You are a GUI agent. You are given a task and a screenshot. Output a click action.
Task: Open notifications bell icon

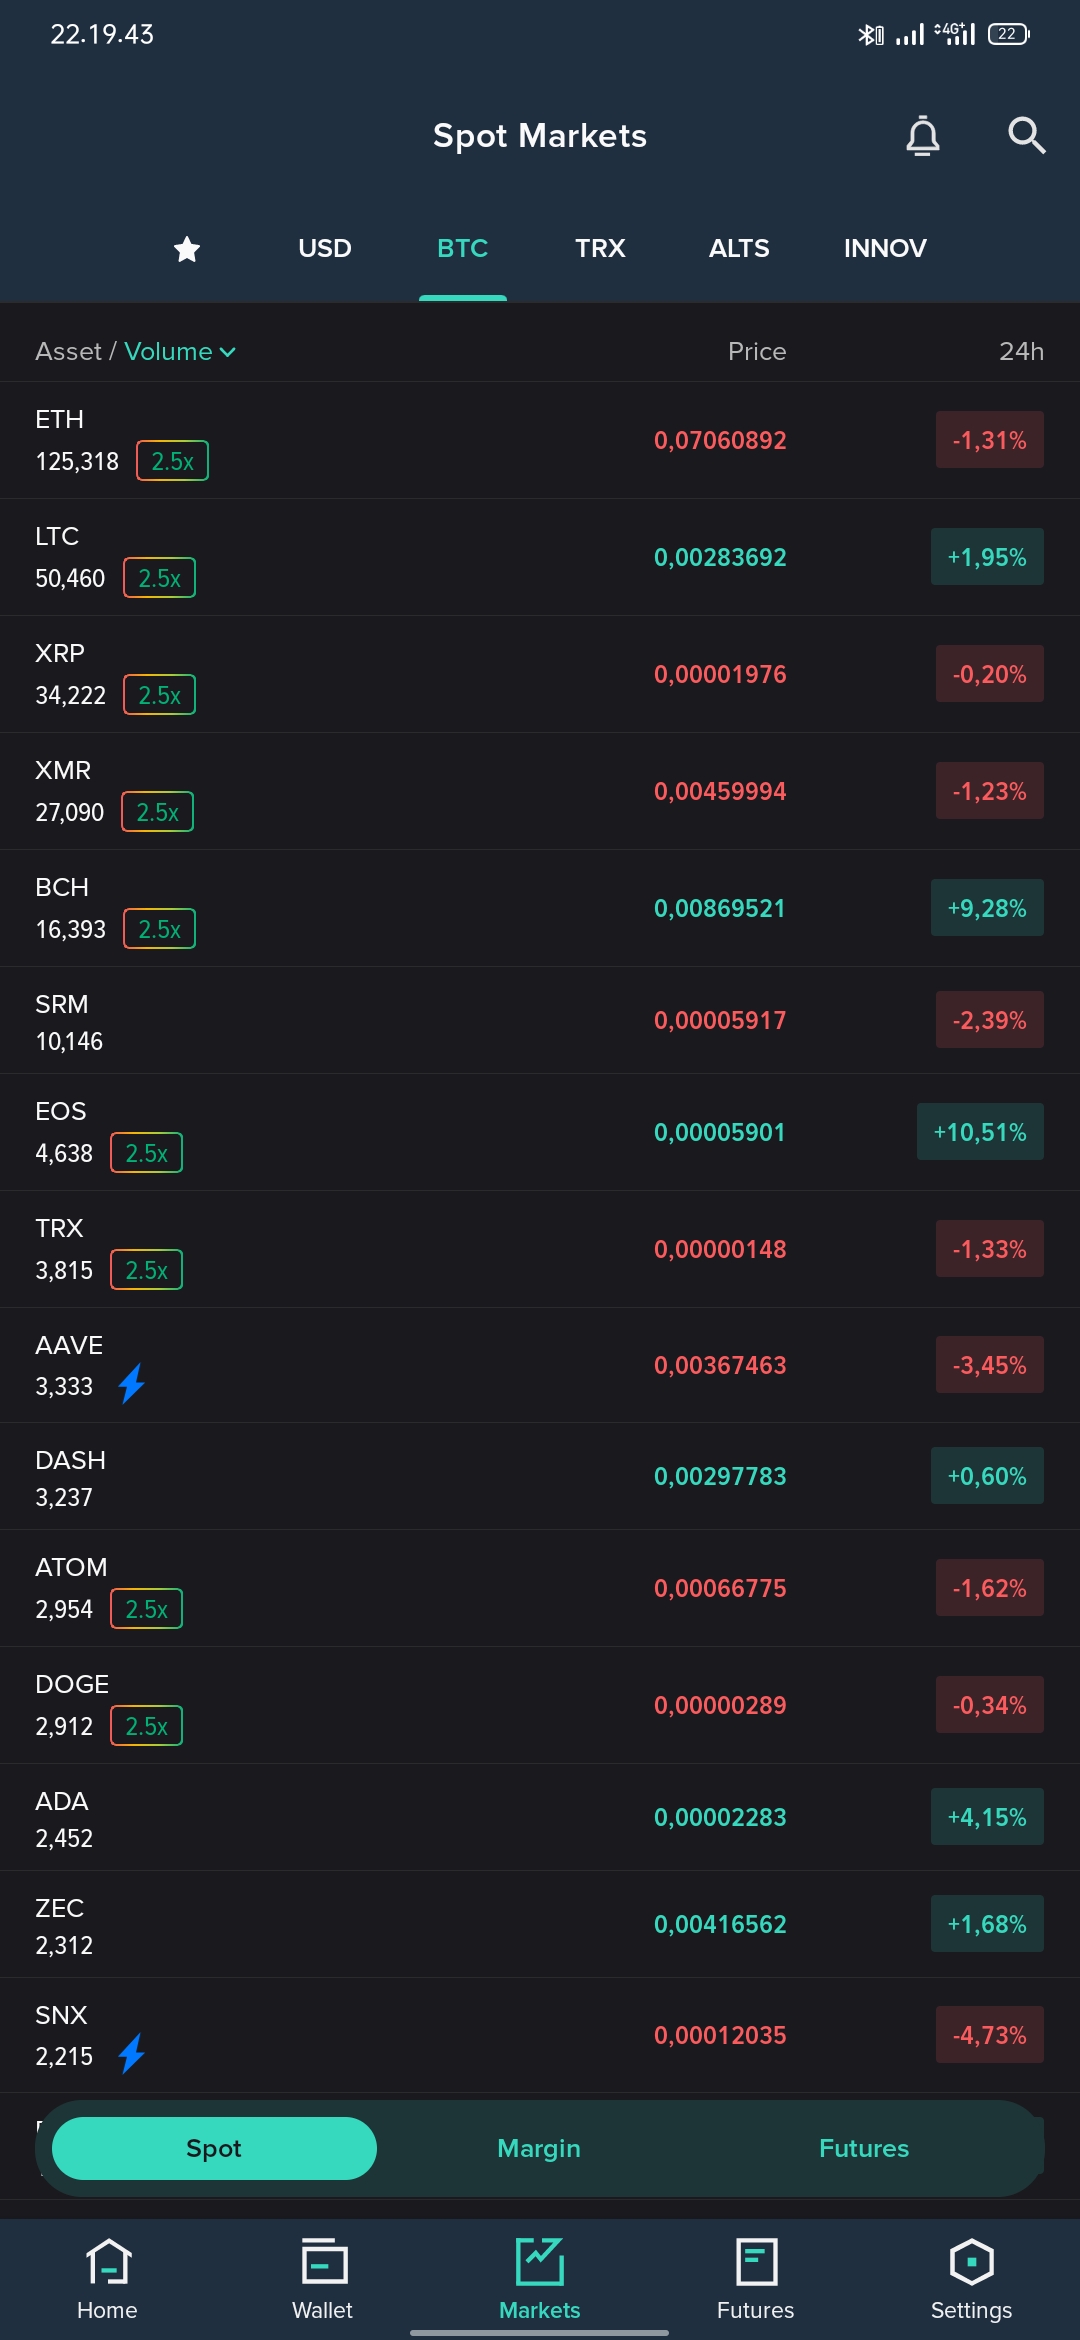pyautogui.click(x=922, y=136)
